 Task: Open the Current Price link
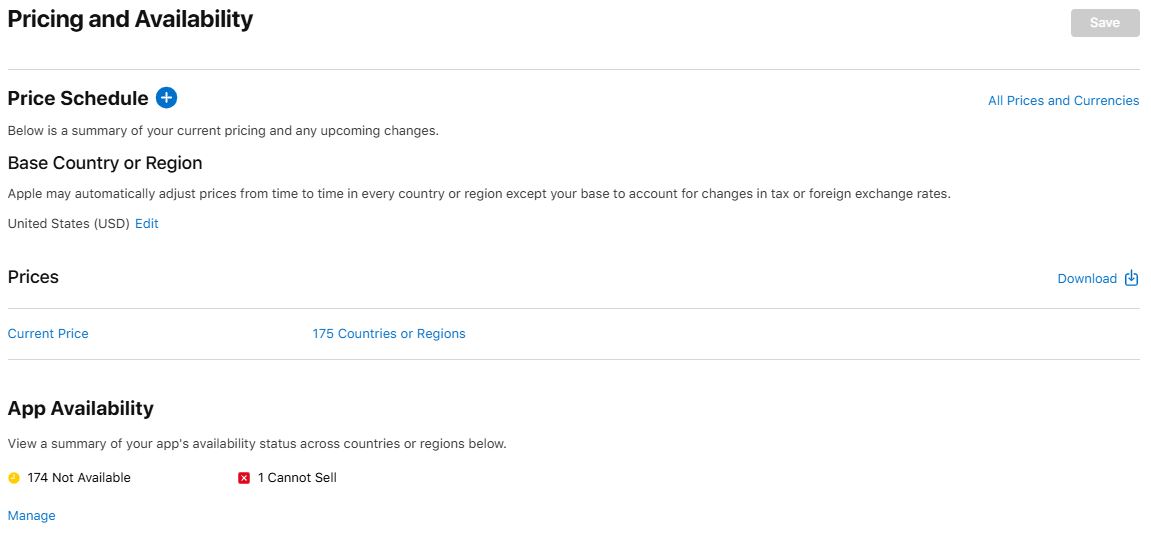pyautogui.click(x=48, y=334)
